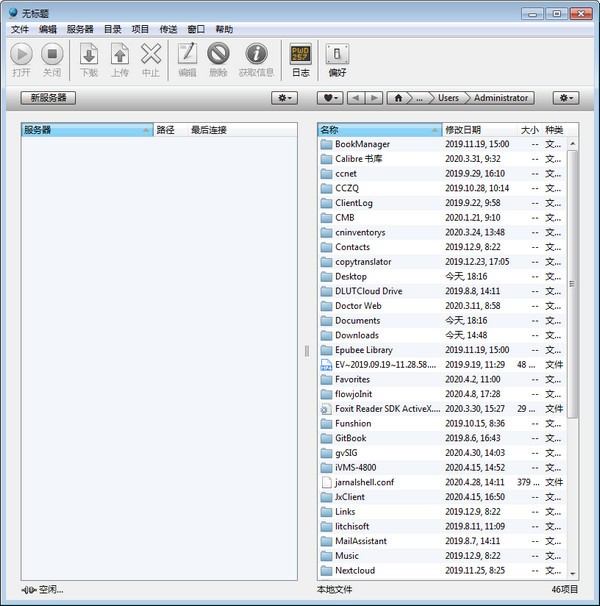Navigate forward with the right arrow button
The image size is (600, 606).
click(374, 98)
